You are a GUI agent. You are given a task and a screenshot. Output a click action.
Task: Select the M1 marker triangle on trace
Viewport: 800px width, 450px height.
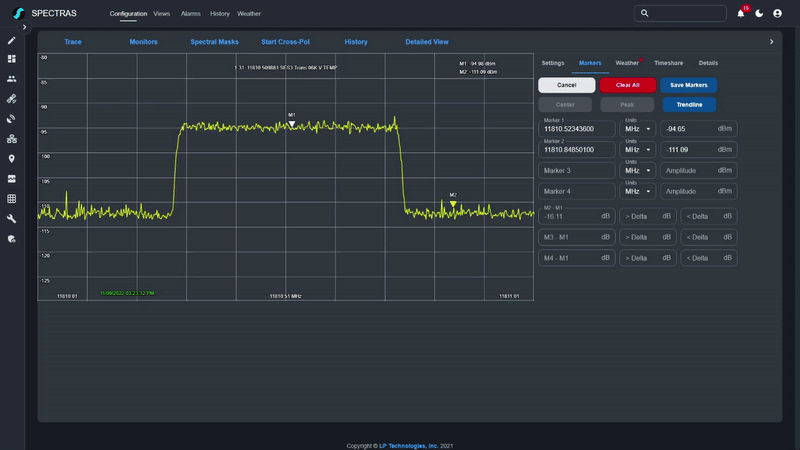click(292, 124)
